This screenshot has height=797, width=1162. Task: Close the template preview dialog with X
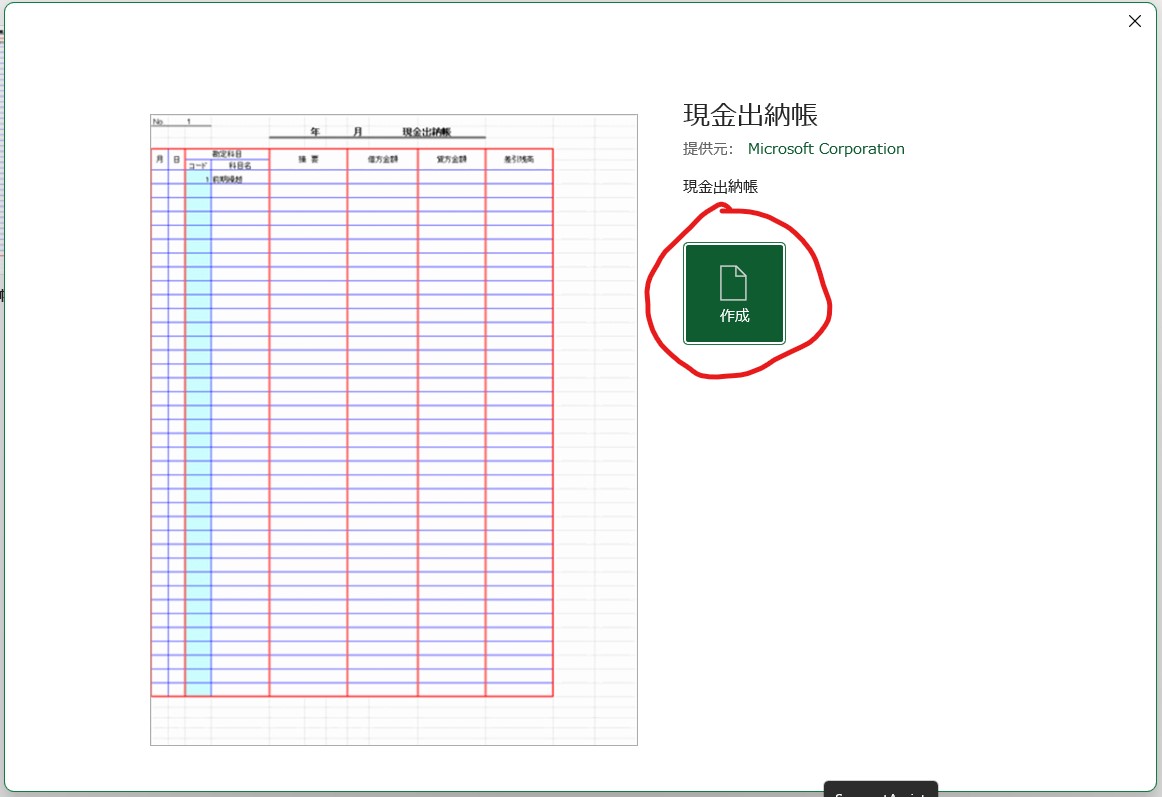coord(1134,21)
